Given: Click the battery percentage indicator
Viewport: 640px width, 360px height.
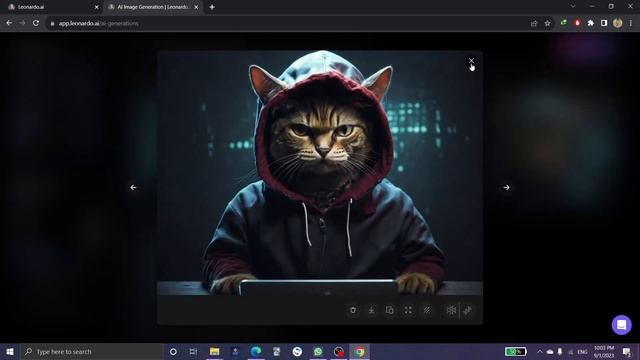Looking at the screenshot, I should tap(516, 351).
